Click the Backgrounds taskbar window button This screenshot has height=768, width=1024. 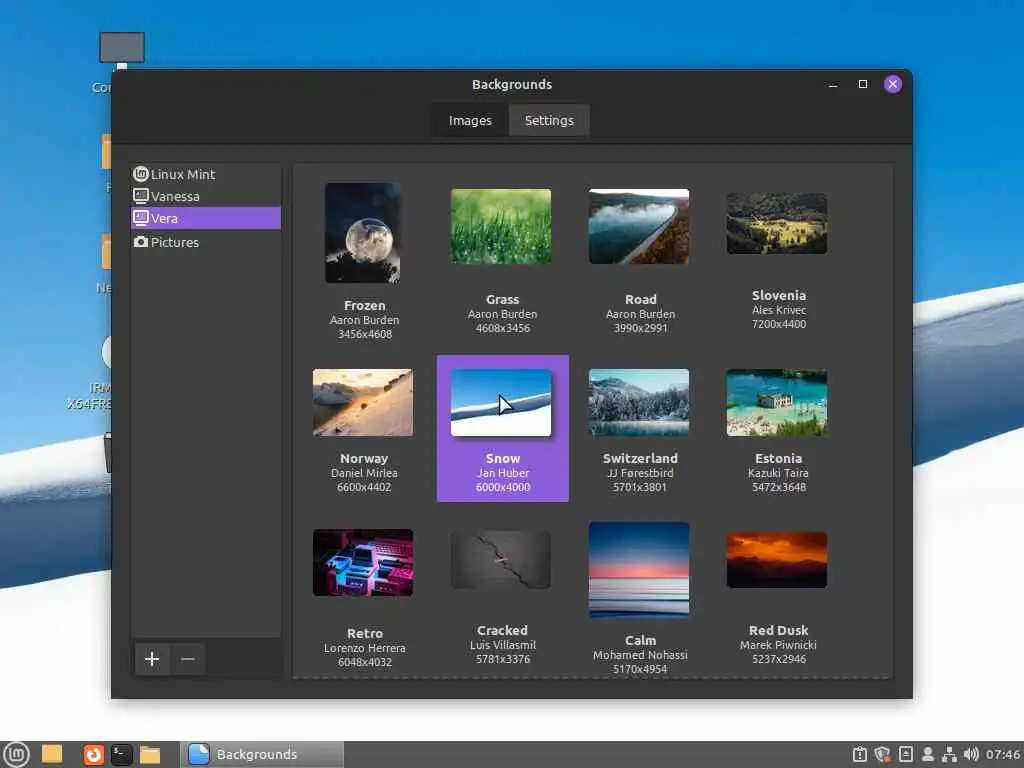pos(262,754)
